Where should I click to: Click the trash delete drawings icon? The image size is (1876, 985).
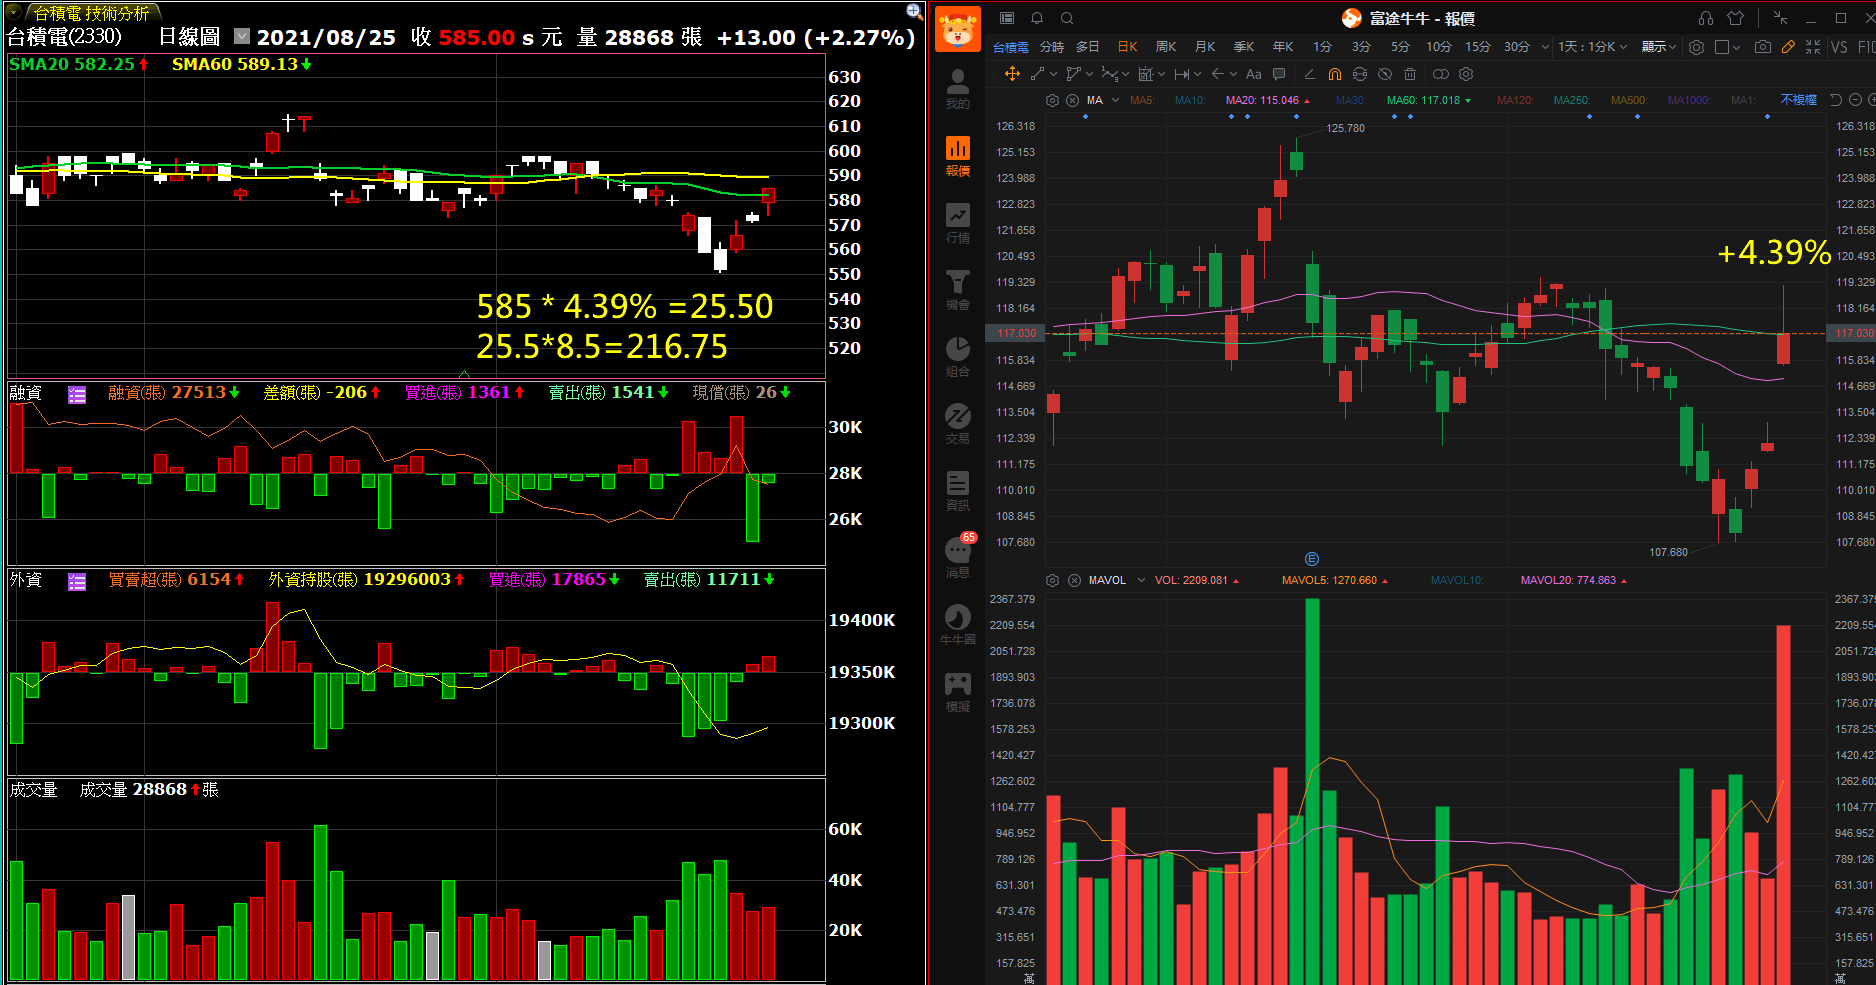click(1410, 74)
